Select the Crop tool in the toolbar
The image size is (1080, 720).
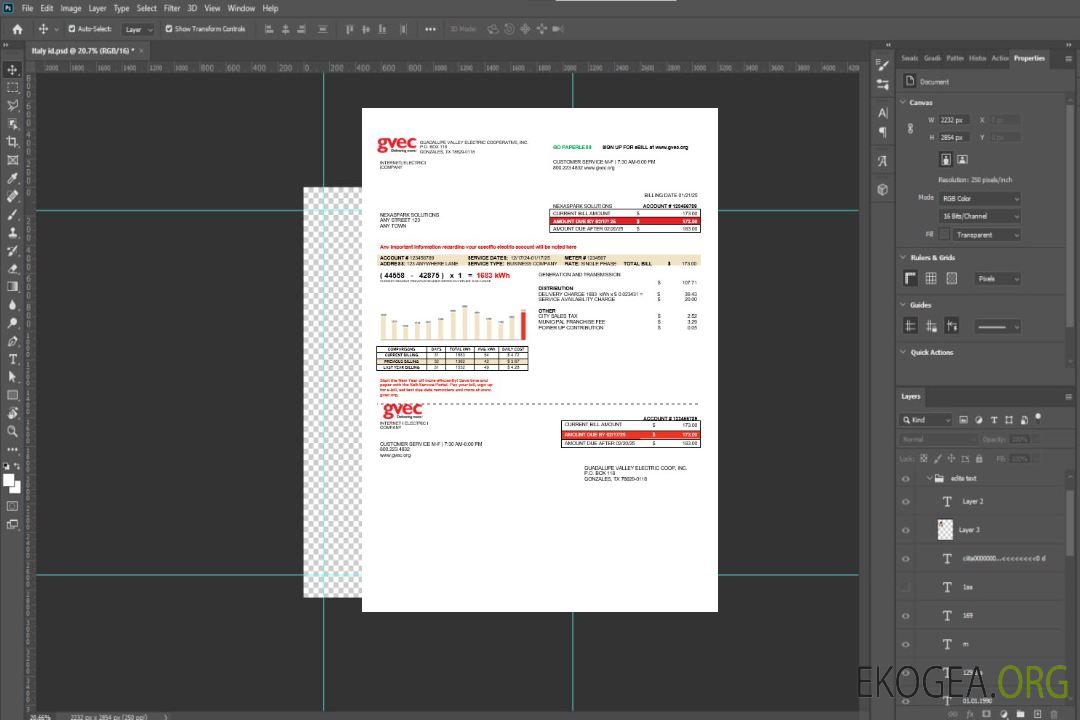pos(13,142)
